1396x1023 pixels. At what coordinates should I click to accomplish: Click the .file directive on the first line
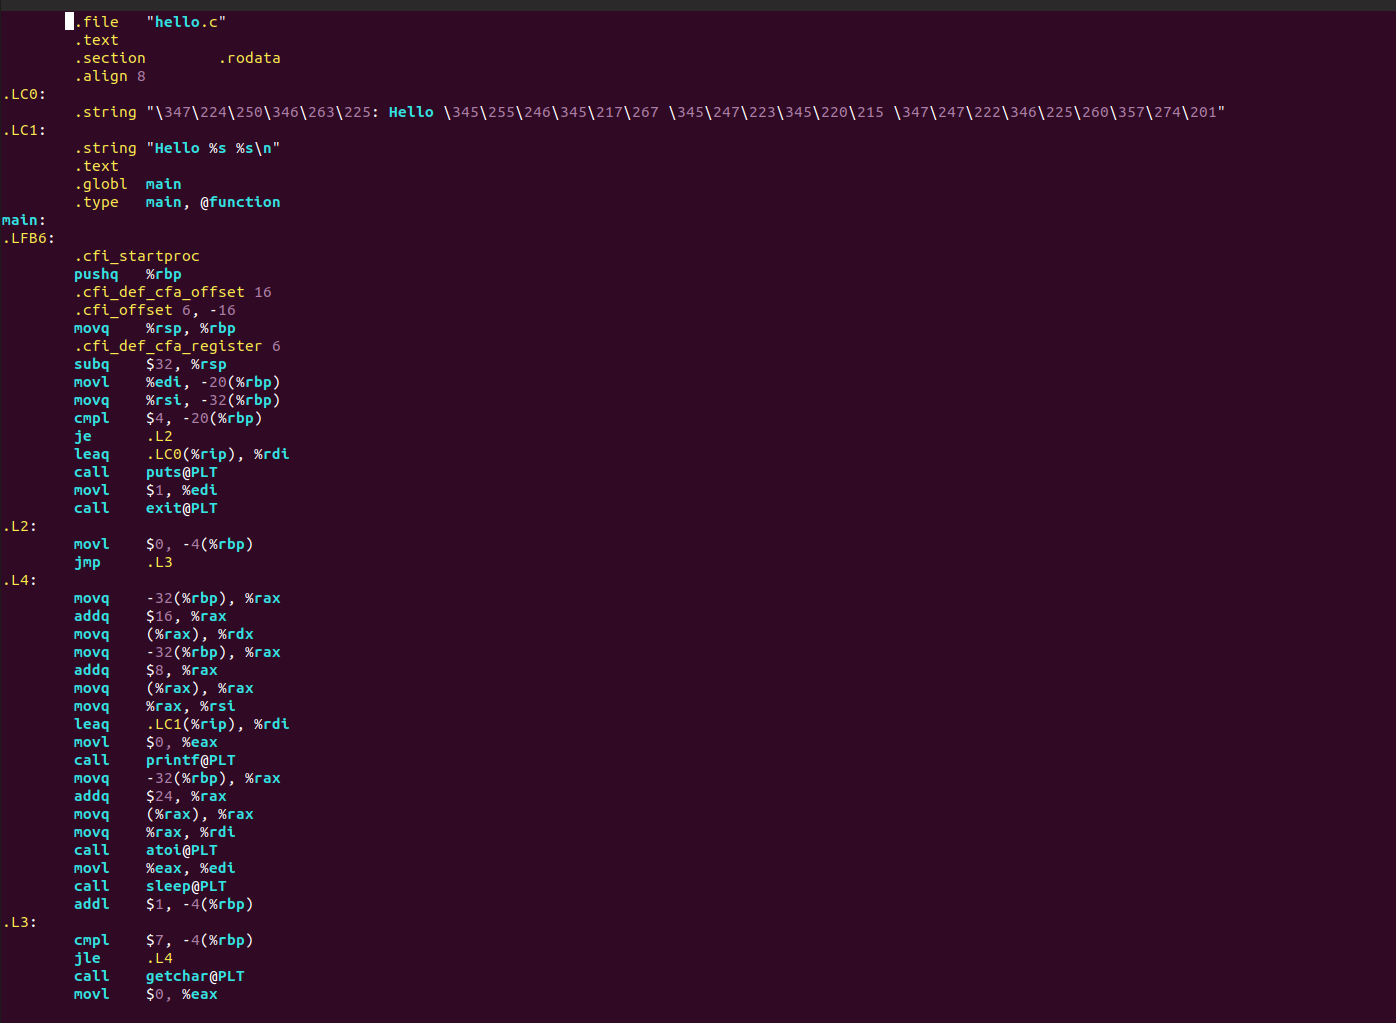96,22
